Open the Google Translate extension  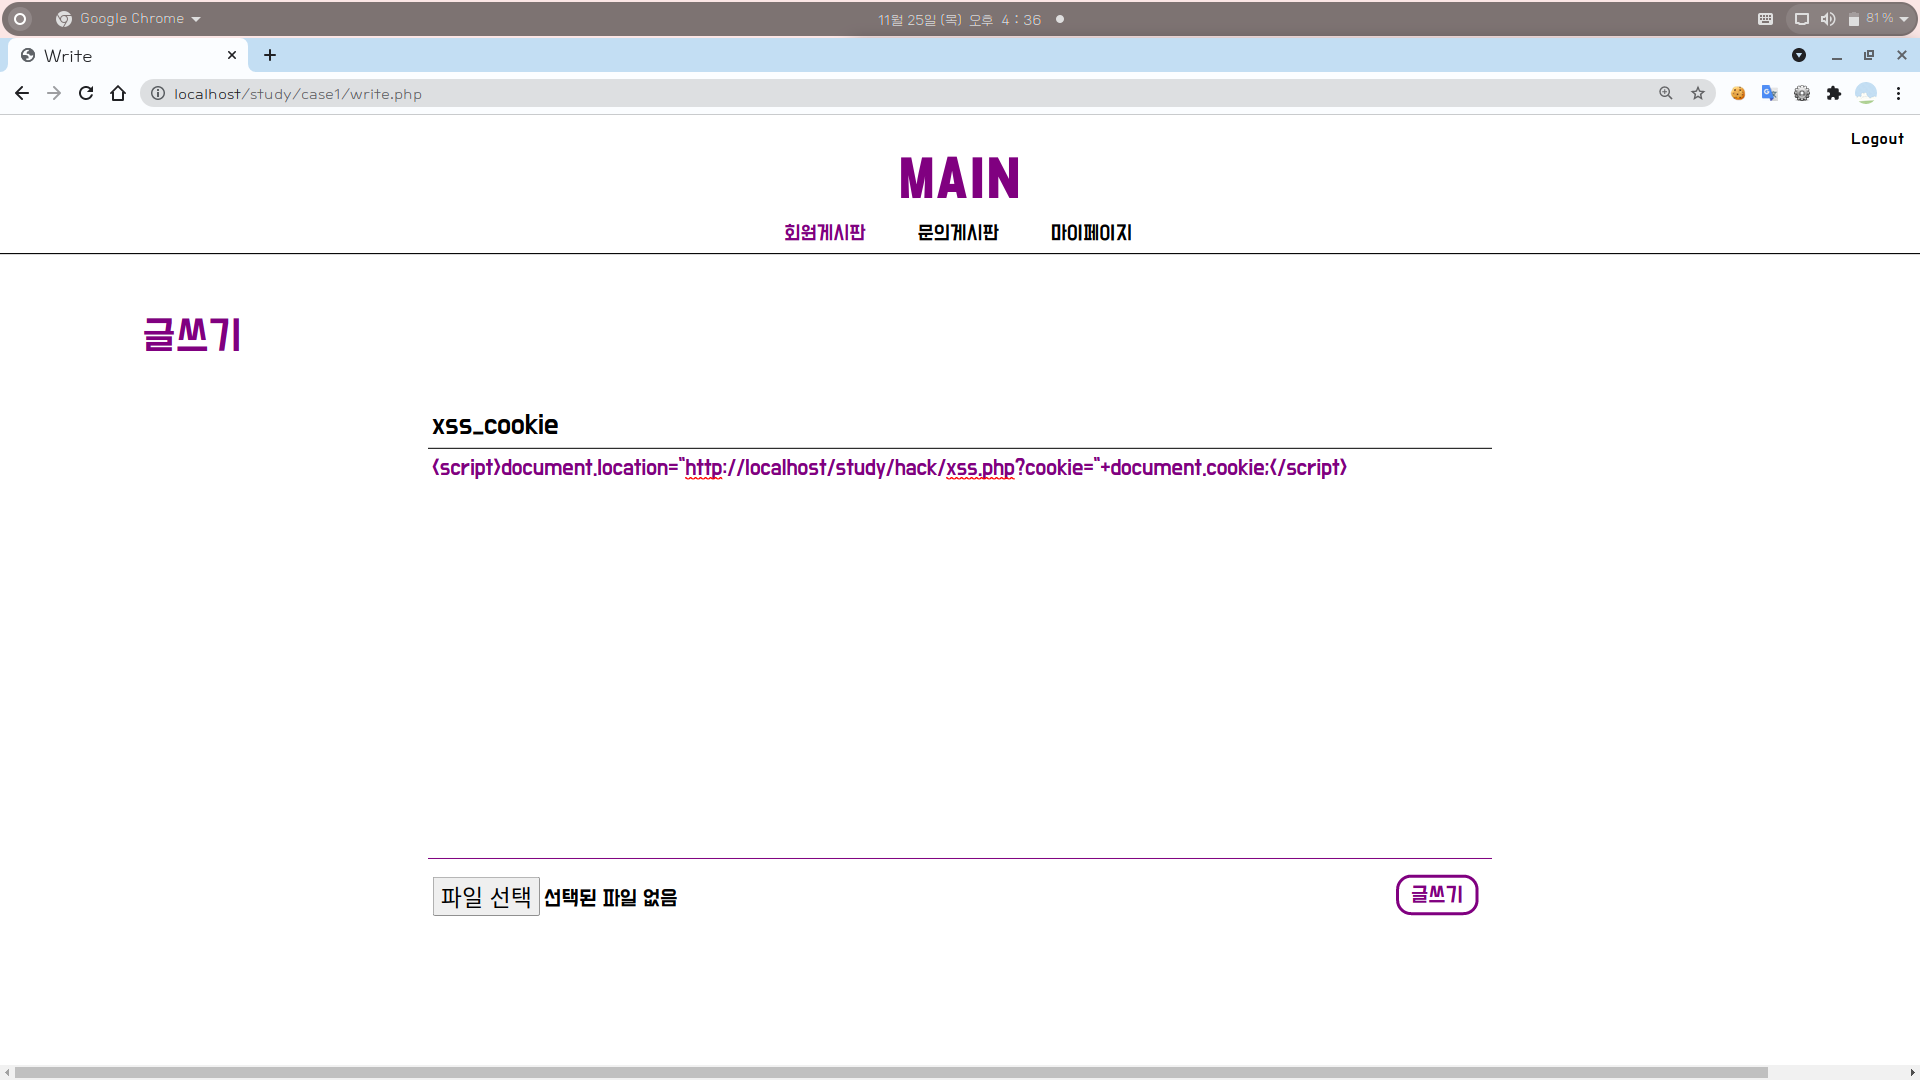pos(1769,93)
